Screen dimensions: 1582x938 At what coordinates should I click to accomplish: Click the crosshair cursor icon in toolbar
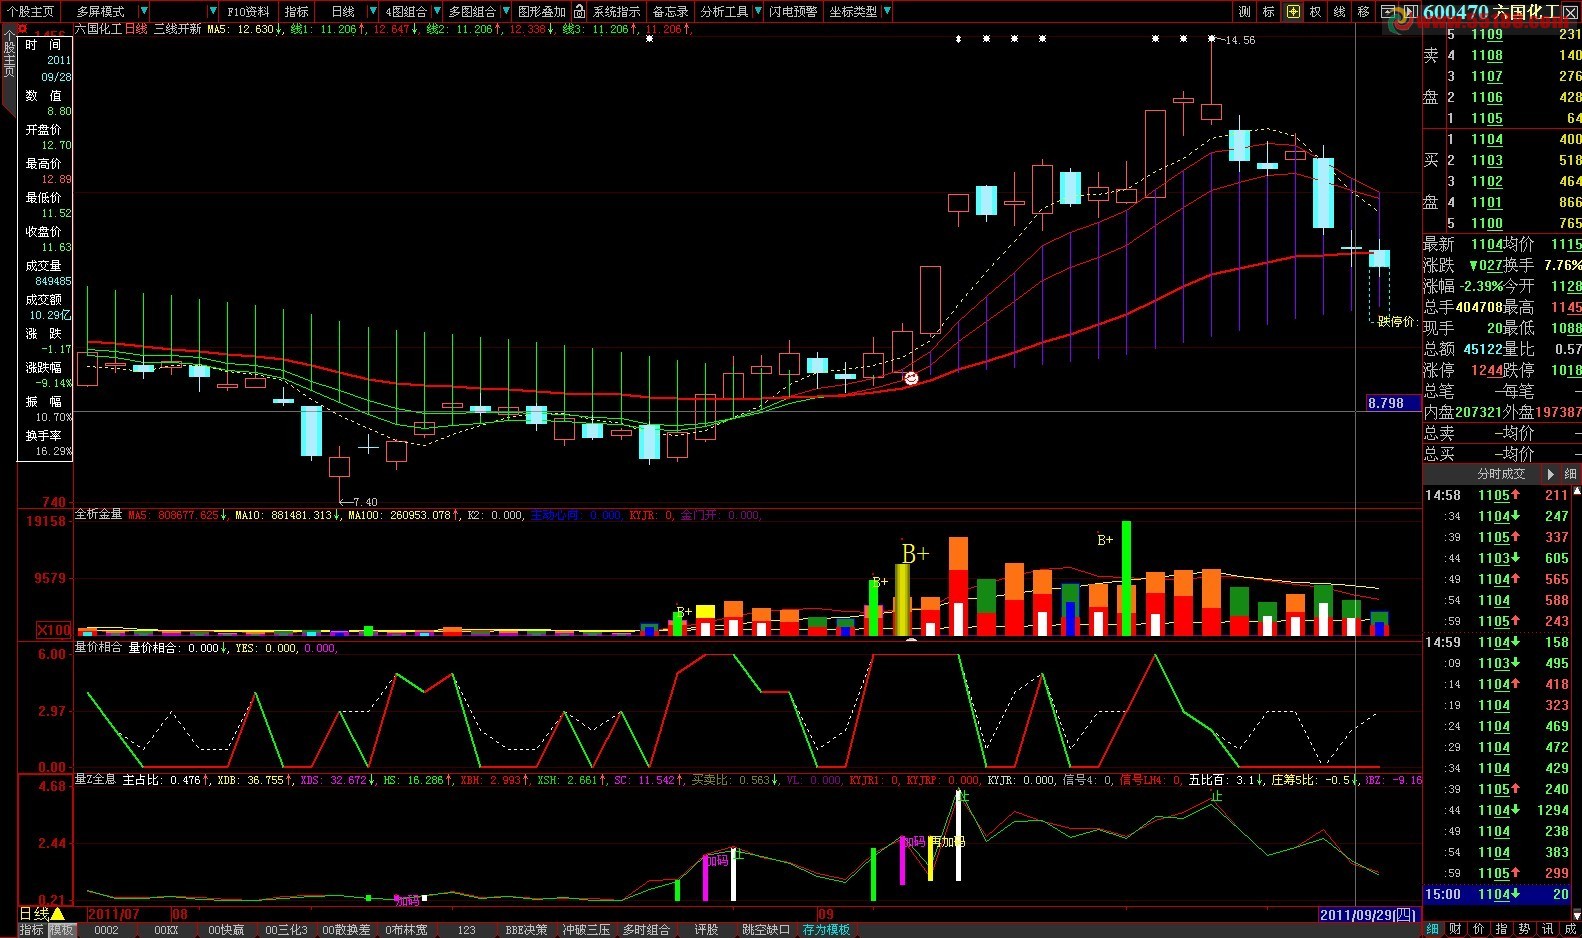tap(1293, 12)
